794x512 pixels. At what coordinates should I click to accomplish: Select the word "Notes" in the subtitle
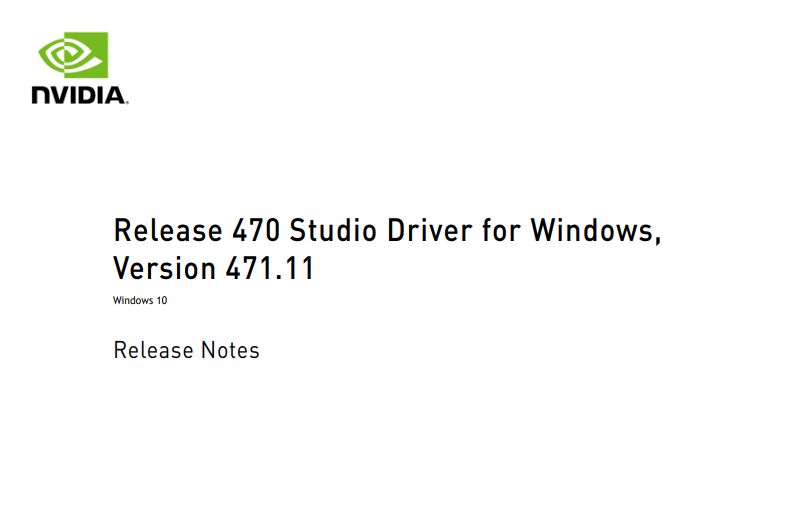(x=230, y=350)
